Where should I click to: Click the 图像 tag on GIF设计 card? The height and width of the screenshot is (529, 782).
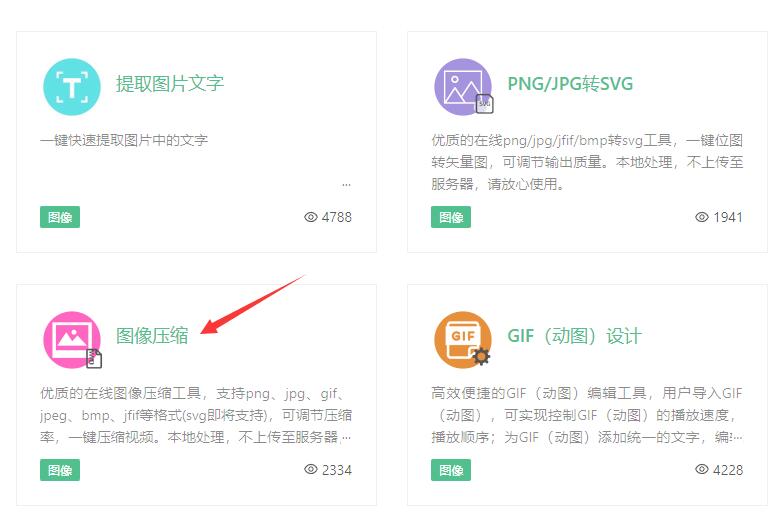(451, 470)
